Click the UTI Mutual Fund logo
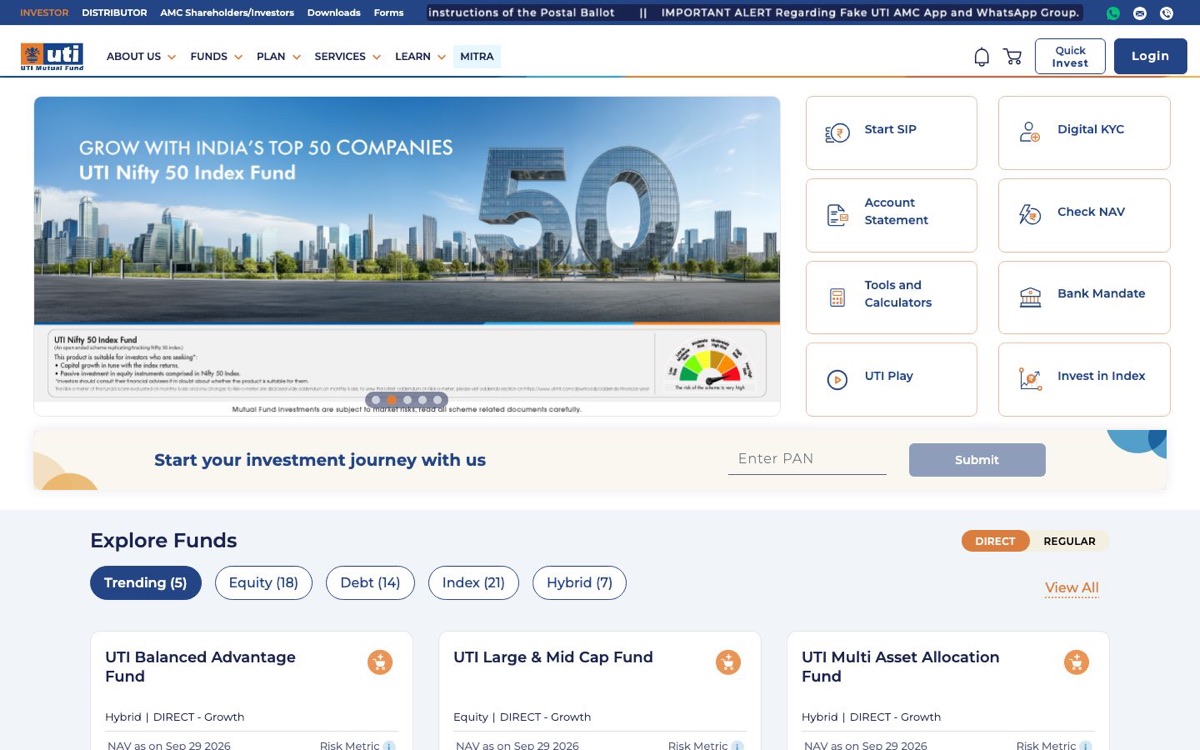The height and width of the screenshot is (750, 1200). [x=52, y=56]
